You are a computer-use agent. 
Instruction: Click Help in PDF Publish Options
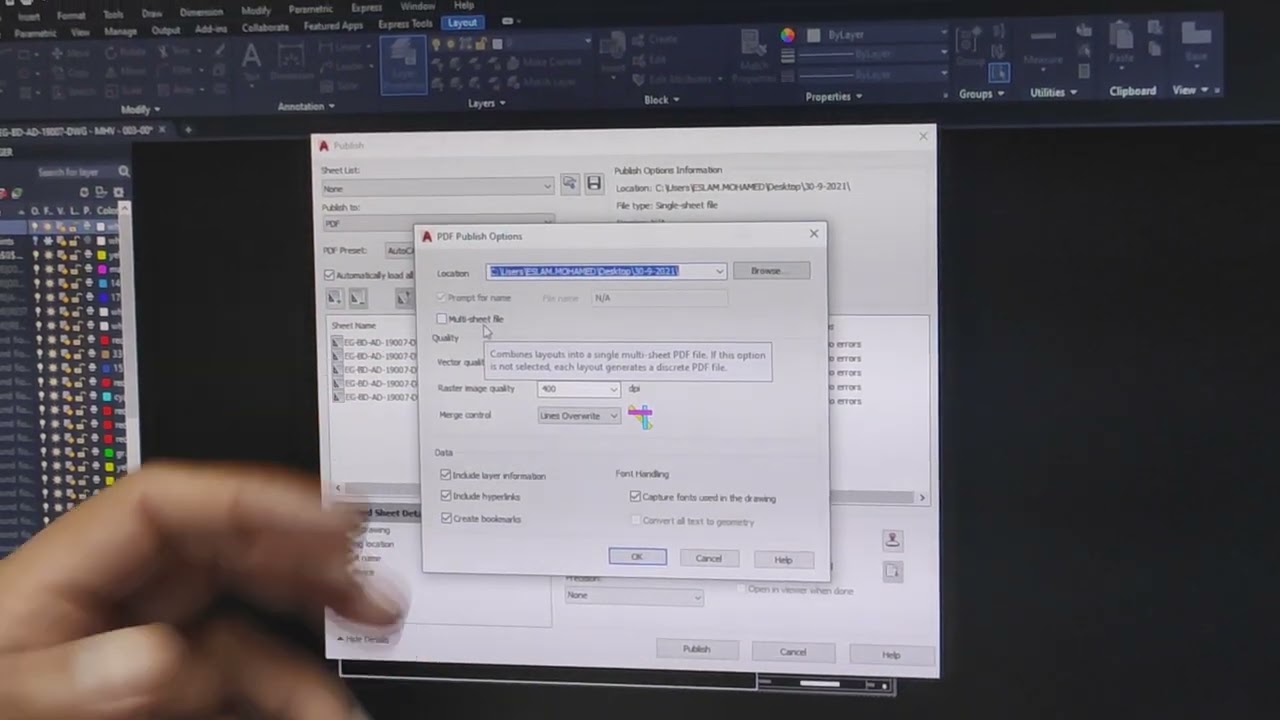[x=783, y=559]
